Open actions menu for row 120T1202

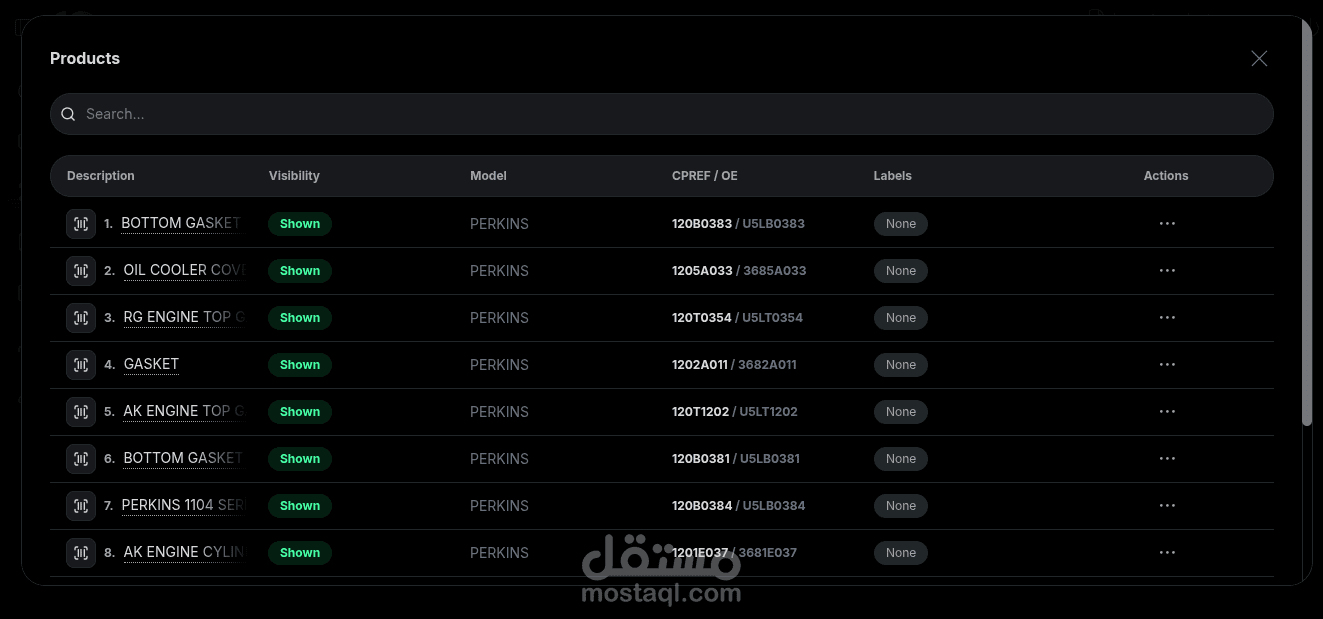point(1167,412)
